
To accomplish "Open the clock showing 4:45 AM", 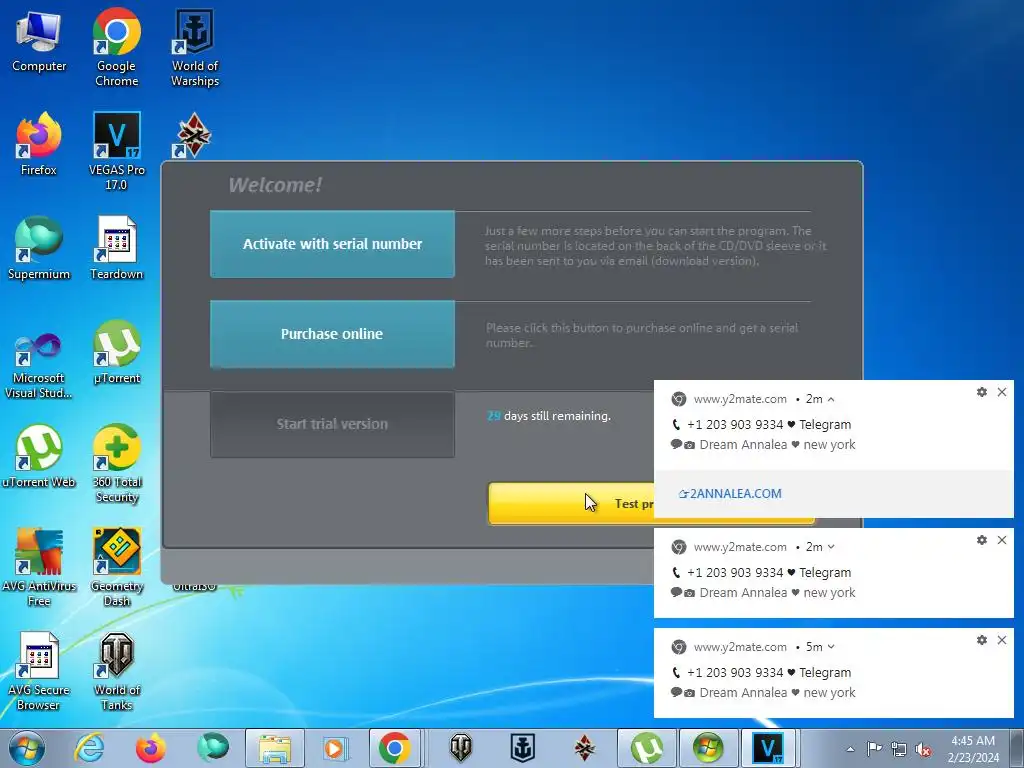I will 973,748.
